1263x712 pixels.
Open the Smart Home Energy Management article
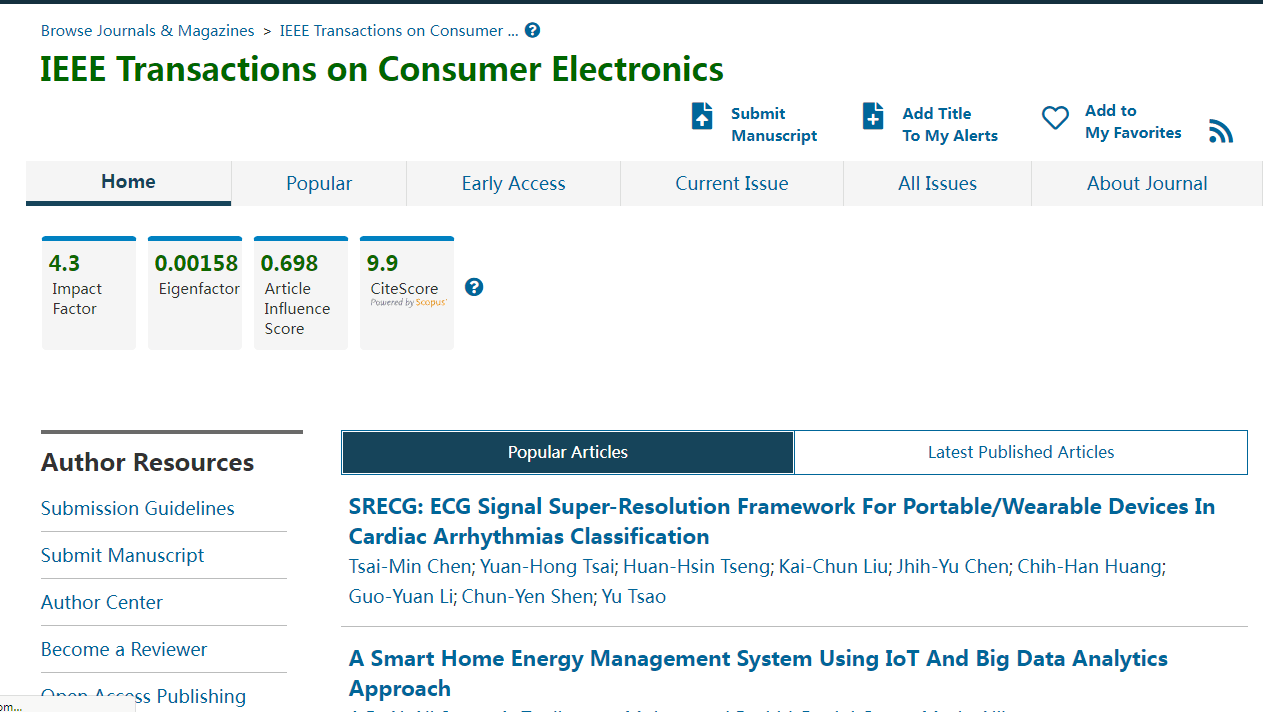tap(758, 673)
